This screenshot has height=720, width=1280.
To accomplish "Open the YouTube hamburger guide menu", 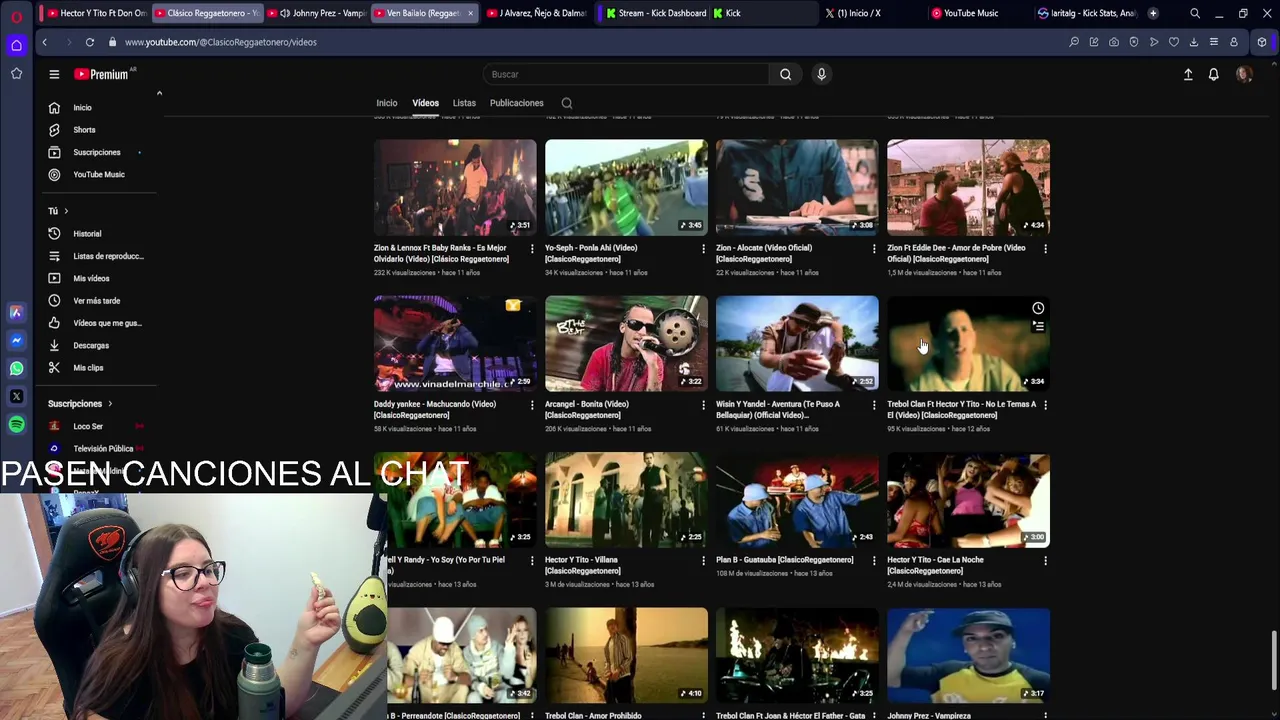I will pos(54,74).
